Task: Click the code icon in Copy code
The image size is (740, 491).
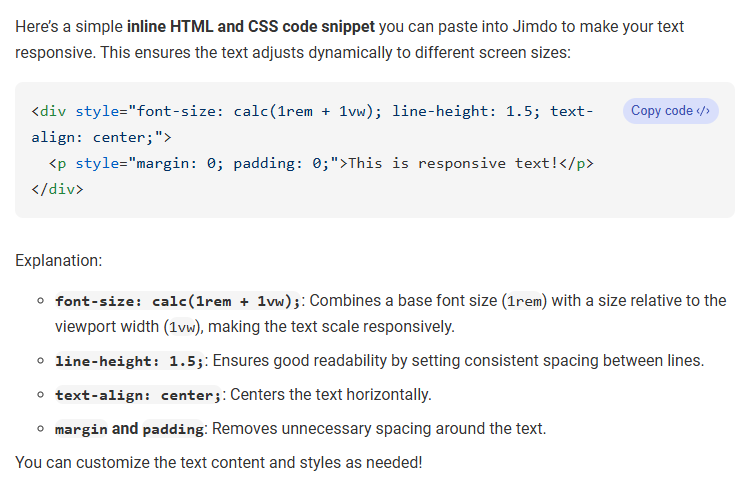Action: pyautogui.click(x=703, y=111)
